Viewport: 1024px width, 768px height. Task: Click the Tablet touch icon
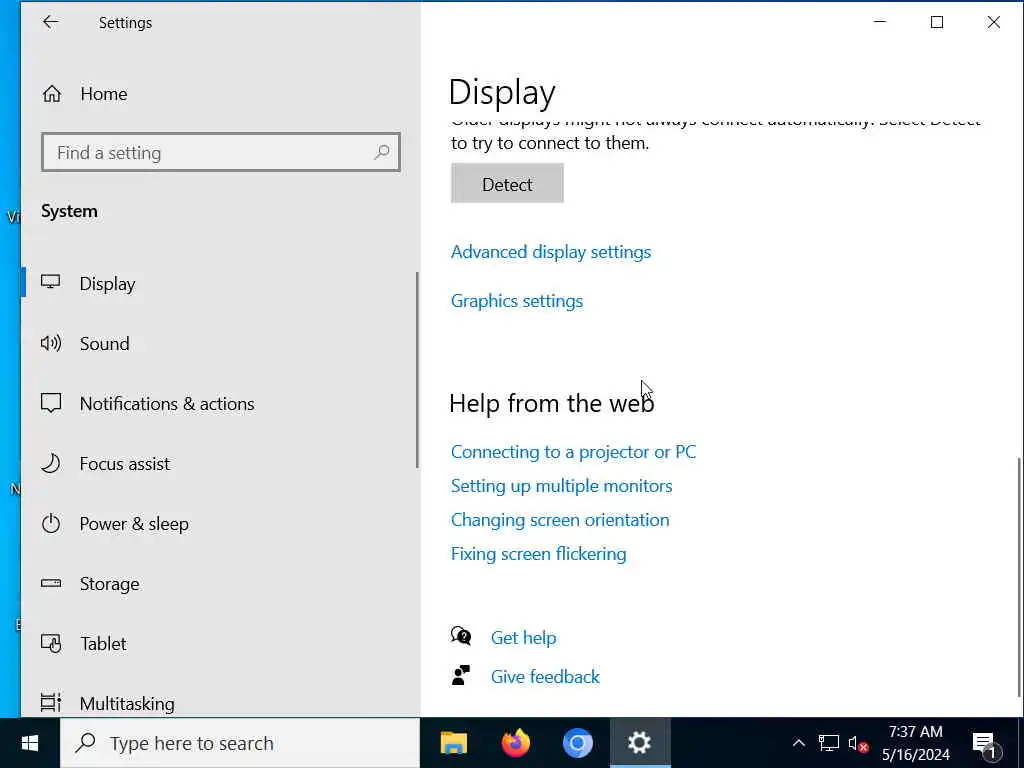[51, 643]
